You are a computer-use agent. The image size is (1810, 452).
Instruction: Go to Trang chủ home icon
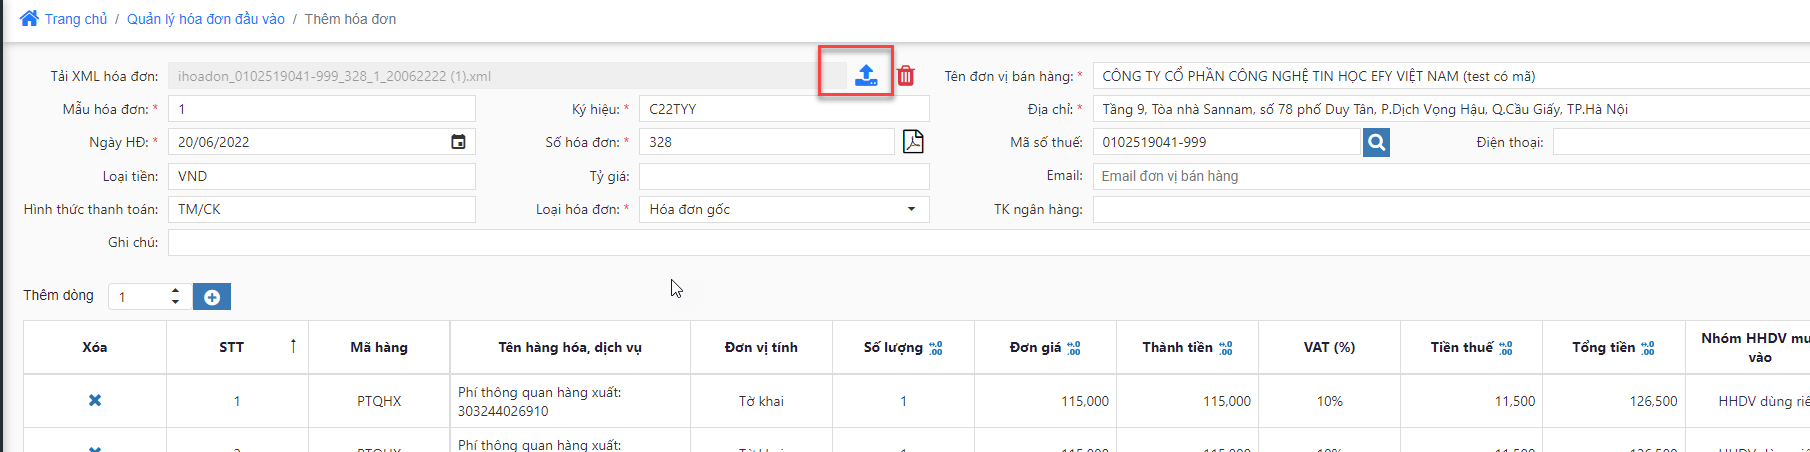(x=29, y=18)
